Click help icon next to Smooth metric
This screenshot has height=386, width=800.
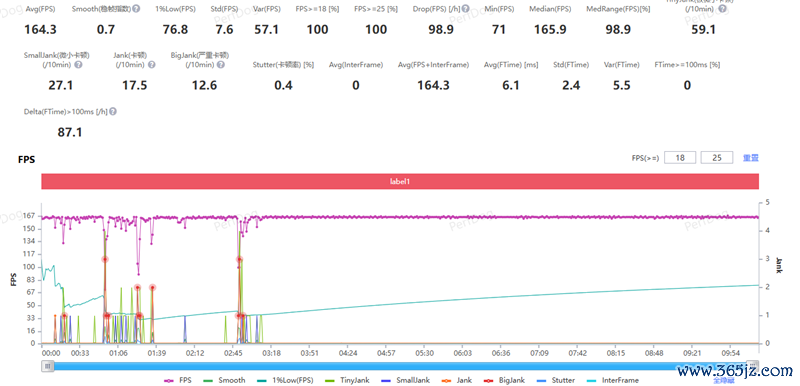click(136, 9)
